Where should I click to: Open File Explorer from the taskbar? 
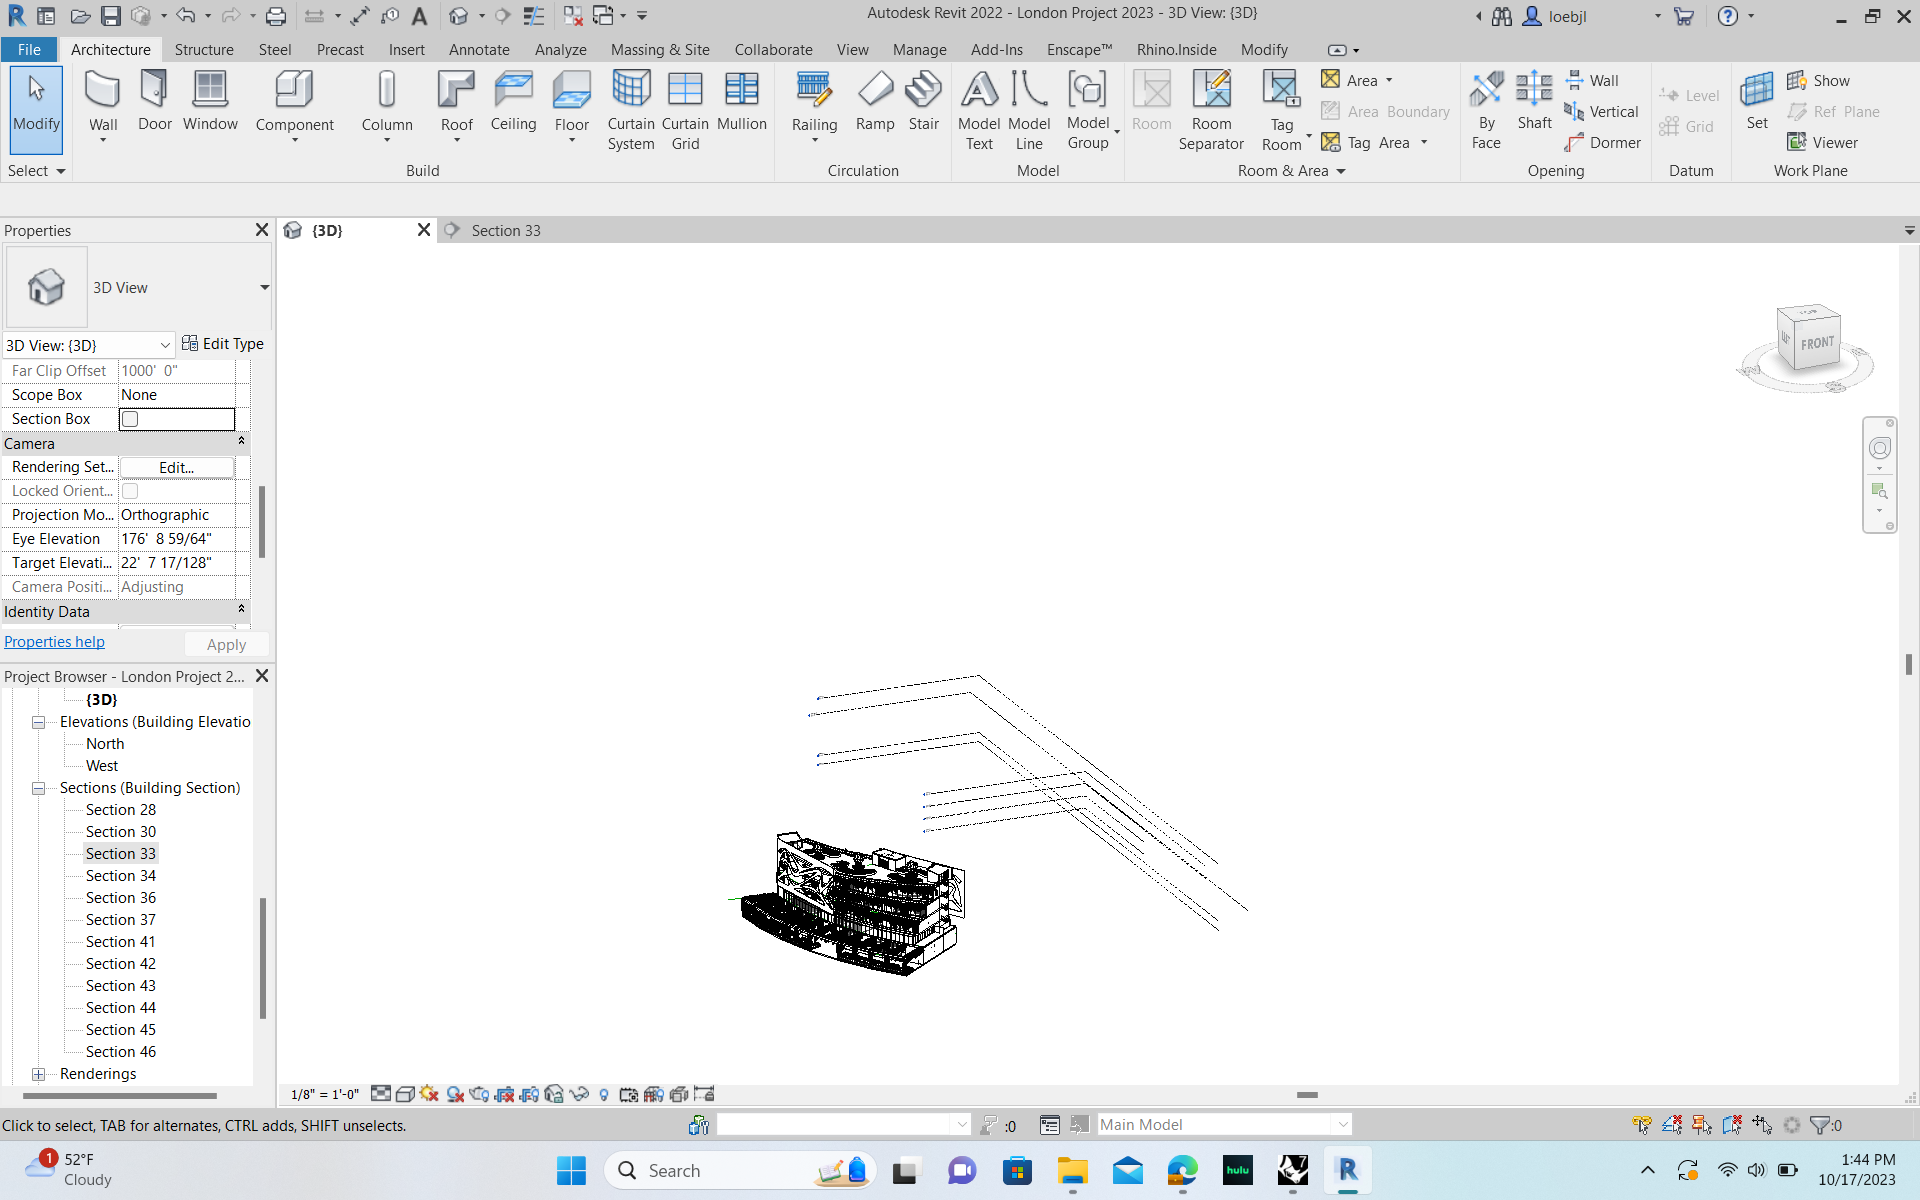coord(1072,1170)
